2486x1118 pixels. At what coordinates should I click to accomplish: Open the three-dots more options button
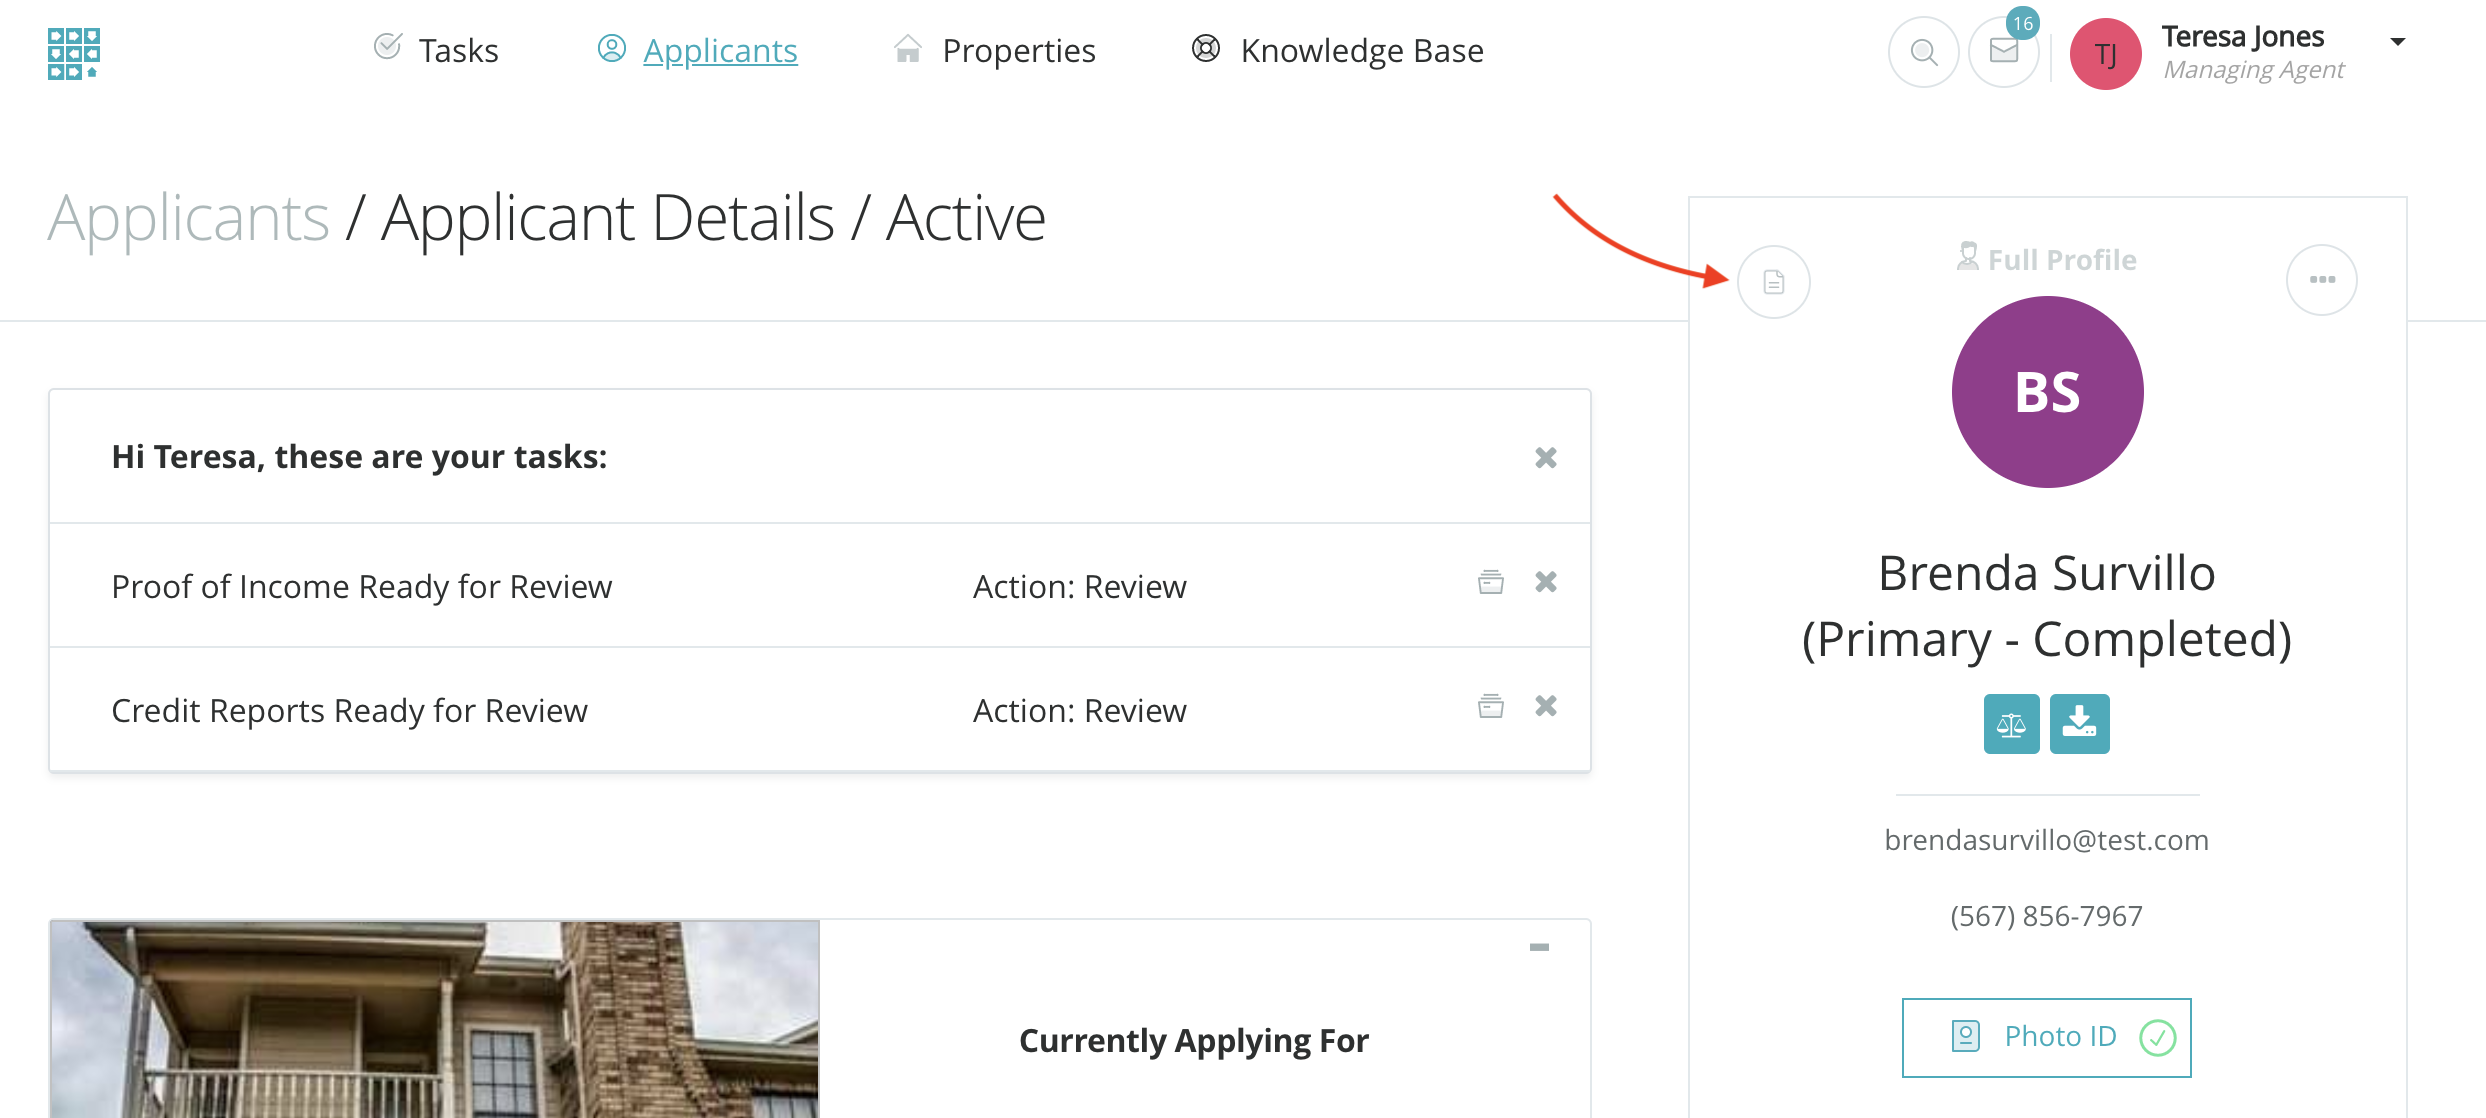pos(2322,280)
